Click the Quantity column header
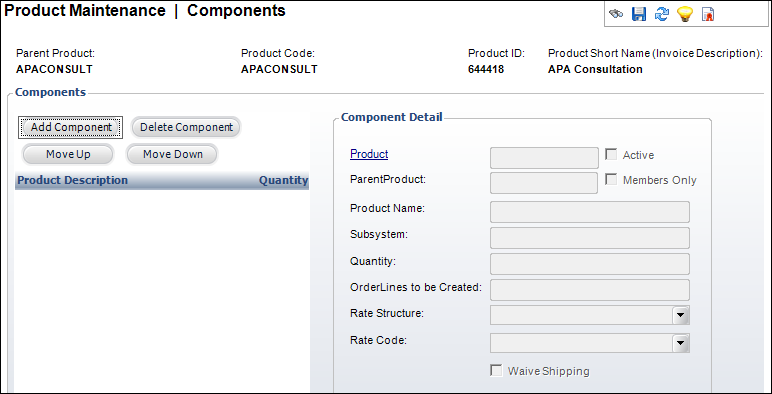 point(284,180)
